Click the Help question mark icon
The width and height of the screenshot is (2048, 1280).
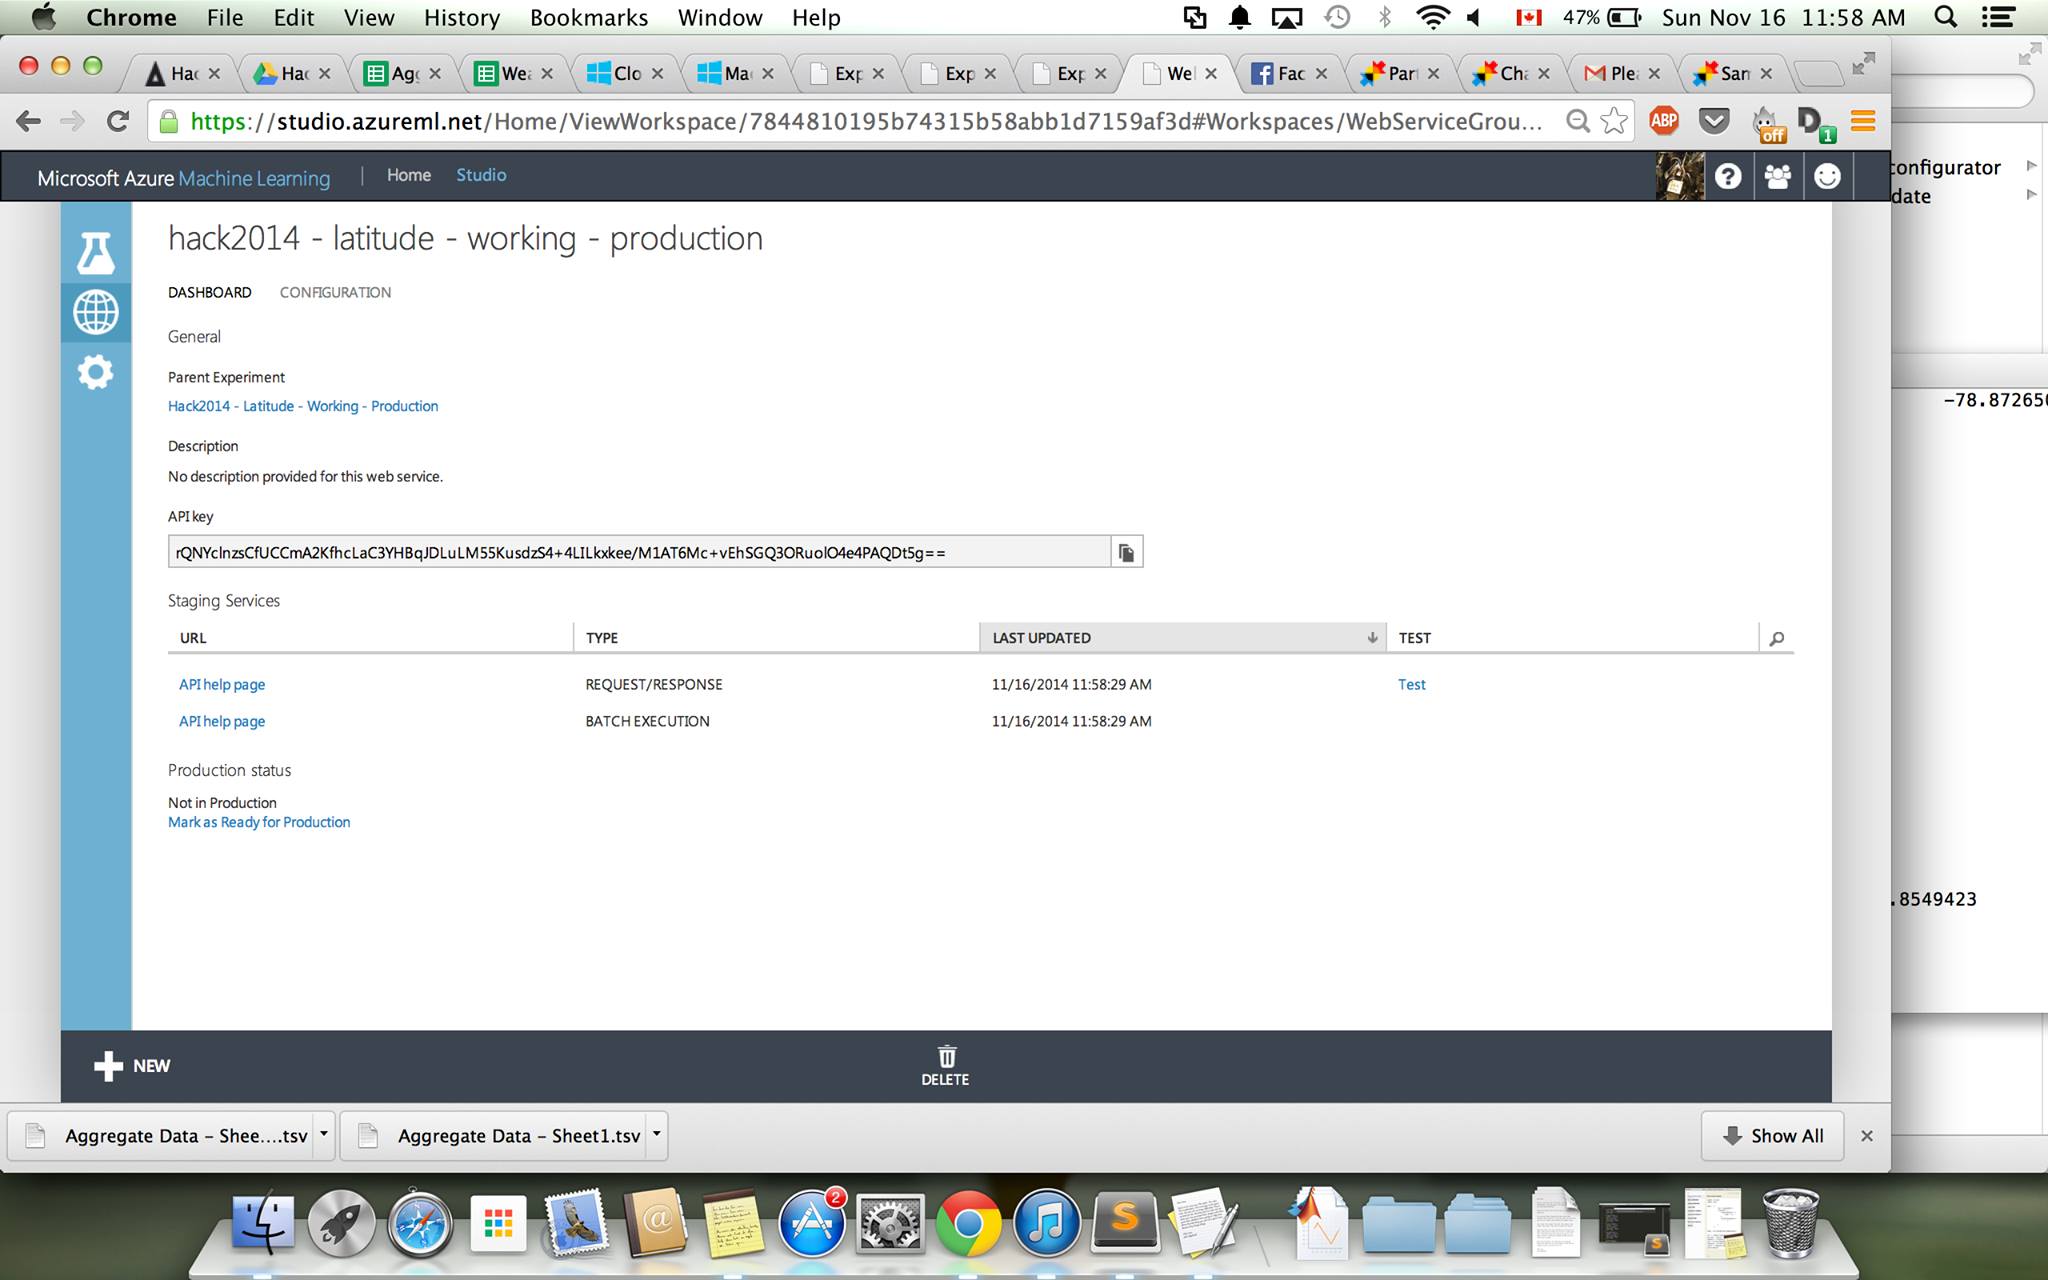pos(1728,177)
